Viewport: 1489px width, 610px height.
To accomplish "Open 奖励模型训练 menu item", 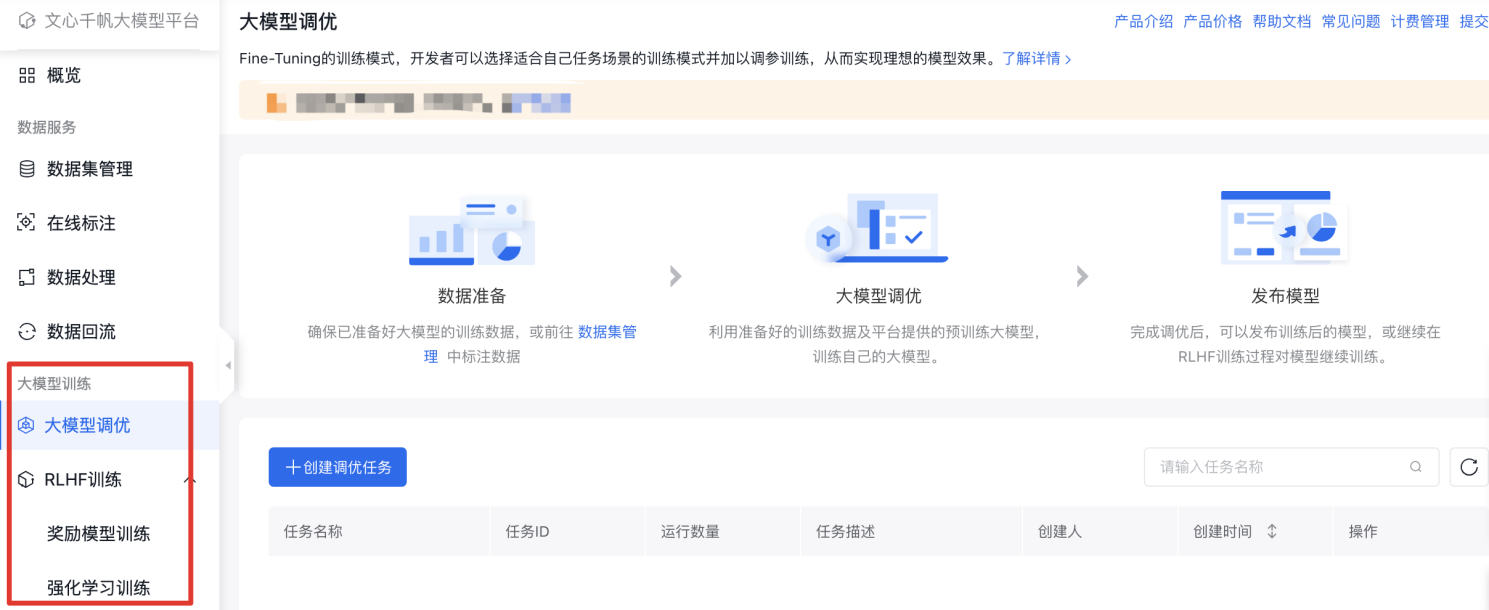I will tap(98, 534).
